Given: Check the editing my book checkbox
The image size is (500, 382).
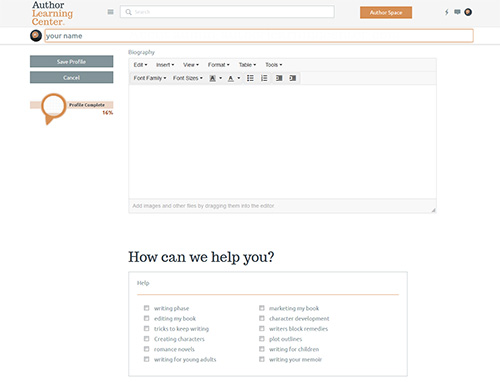Looking at the screenshot, I should 146,318.
